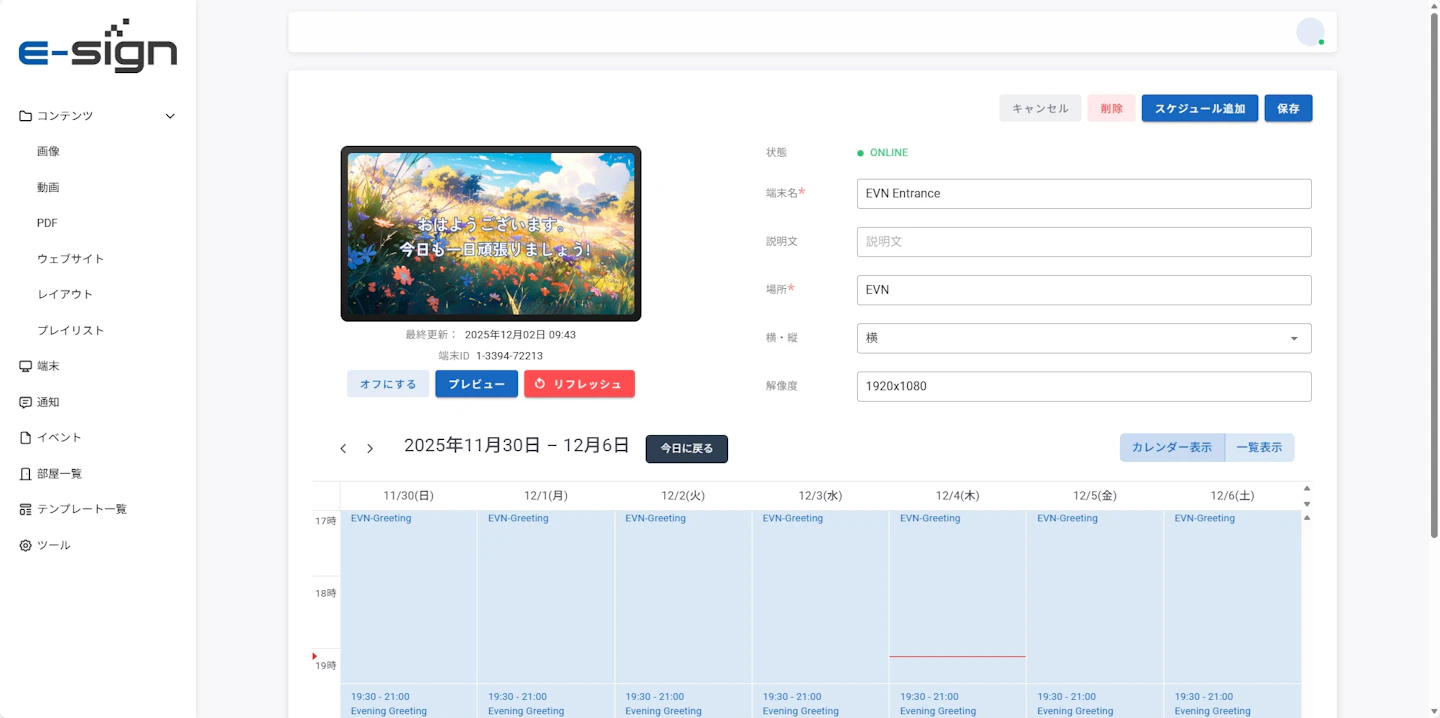
Task: Click the document icon for イベント
Action: pos(26,438)
